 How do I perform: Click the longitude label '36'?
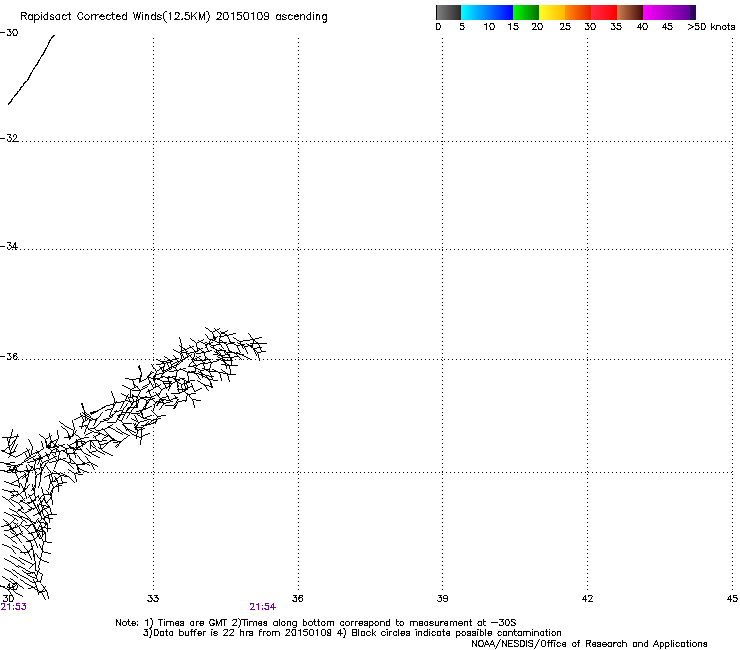click(297, 599)
